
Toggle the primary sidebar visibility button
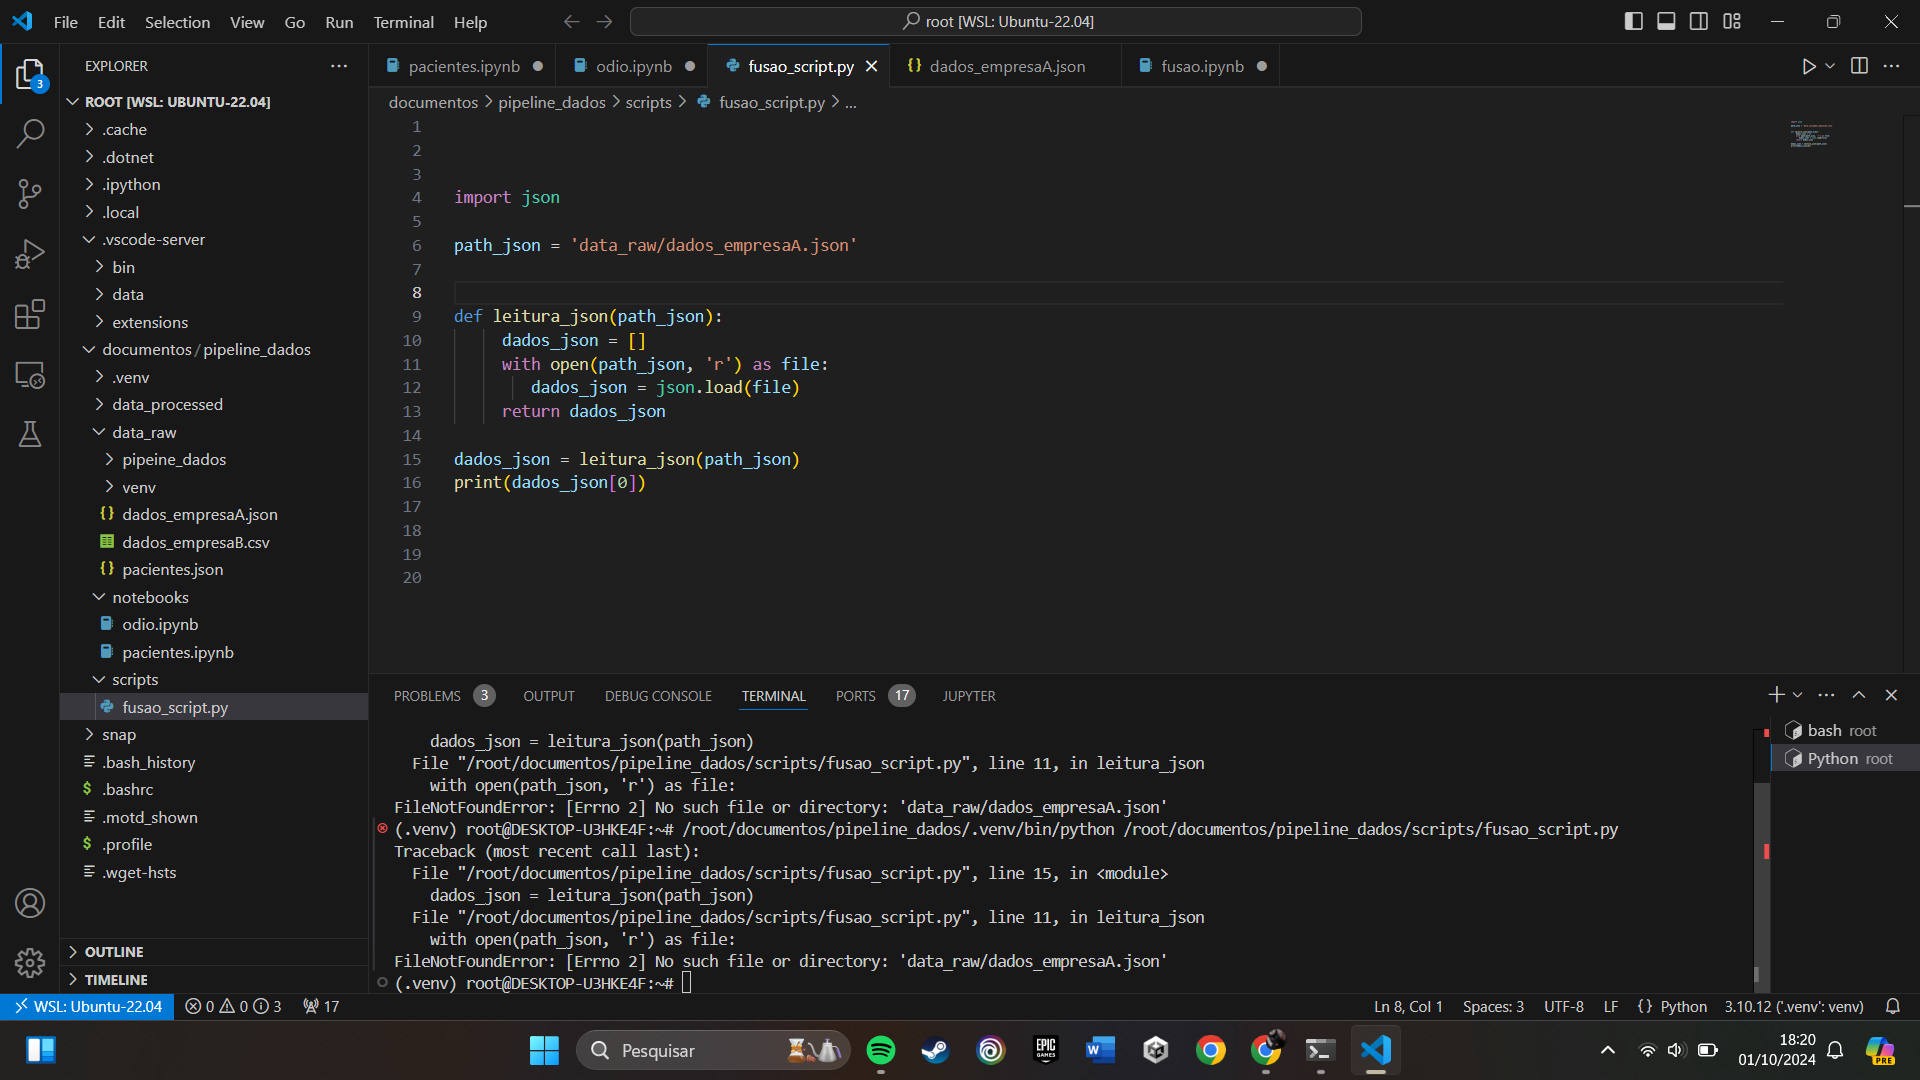coord(1634,21)
